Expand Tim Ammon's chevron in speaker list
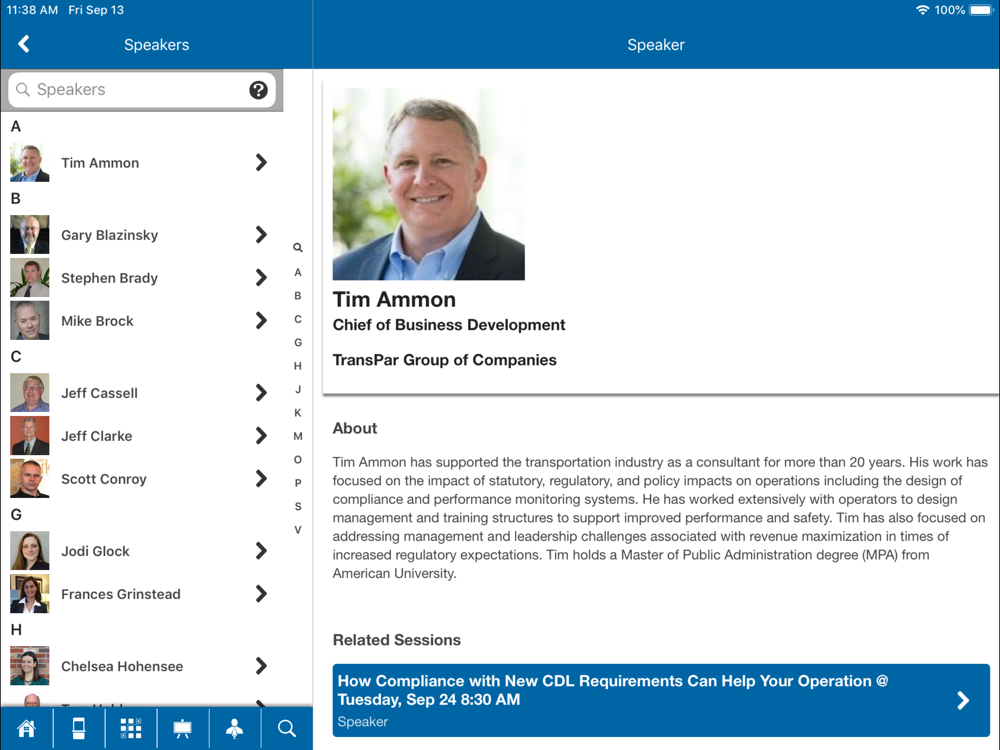The width and height of the screenshot is (1000, 750). [x=261, y=162]
